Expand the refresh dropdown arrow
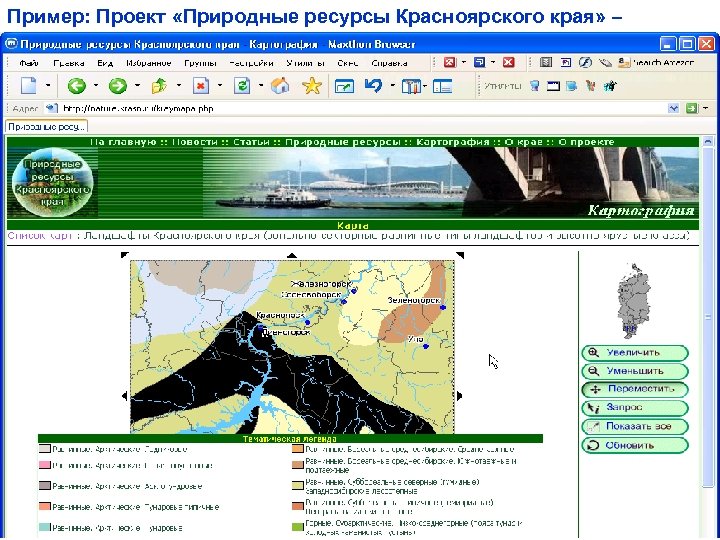The width and height of the screenshot is (720, 540). tap(260, 85)
